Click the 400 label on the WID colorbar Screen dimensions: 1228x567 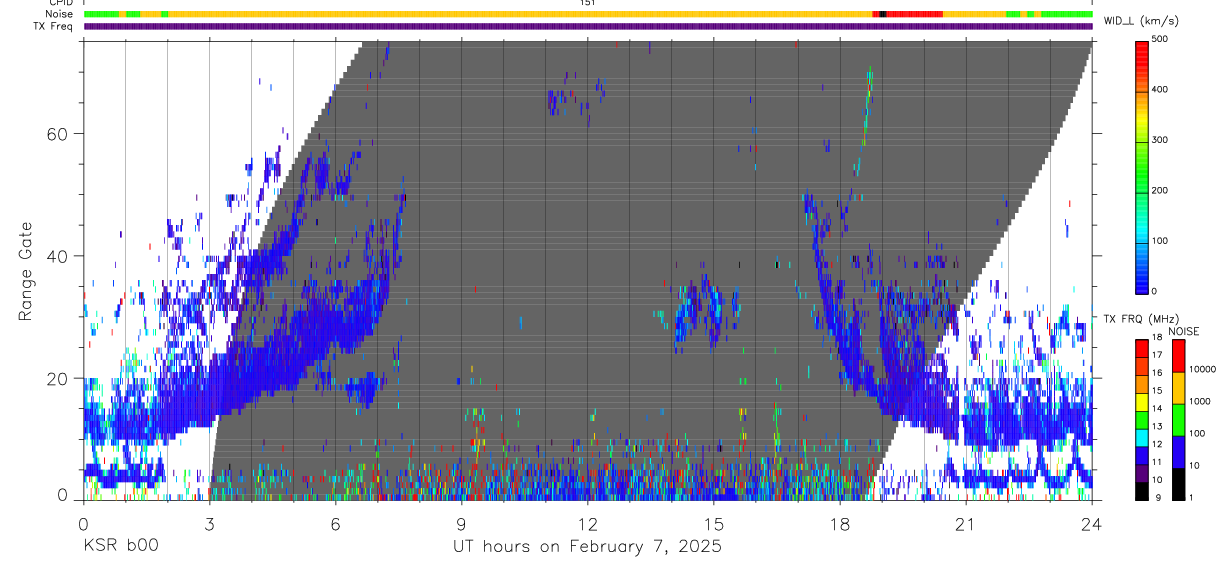(1160, 90)
